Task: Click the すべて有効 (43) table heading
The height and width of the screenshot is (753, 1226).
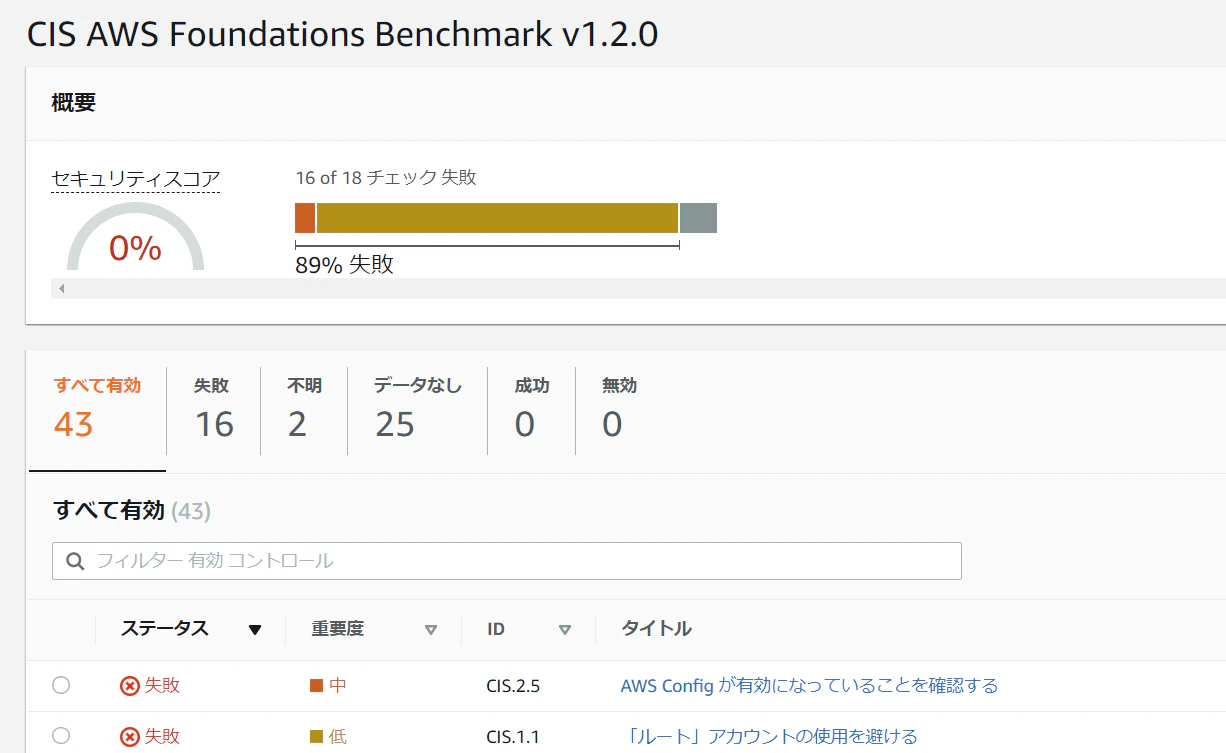Action: pos(131,511)
